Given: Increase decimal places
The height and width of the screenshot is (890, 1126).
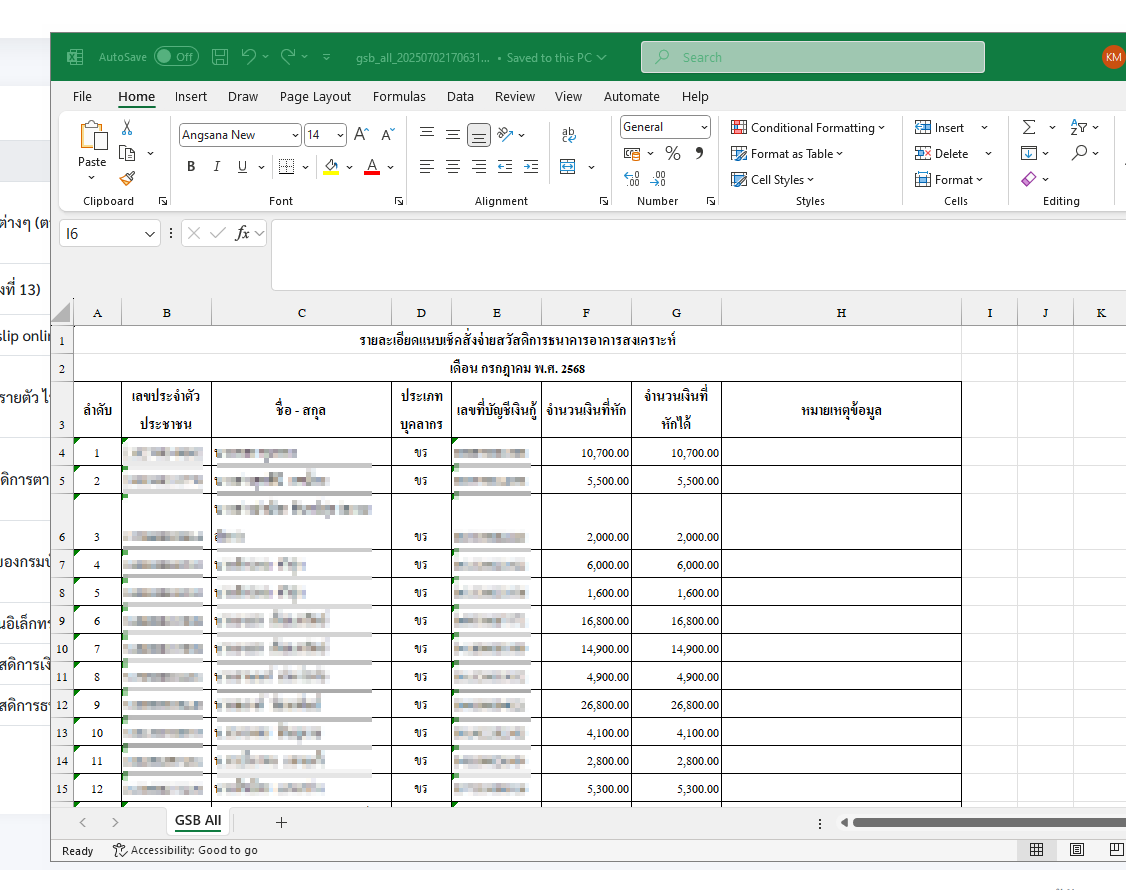Looking at the screenshot, I should tap(632, 179).
